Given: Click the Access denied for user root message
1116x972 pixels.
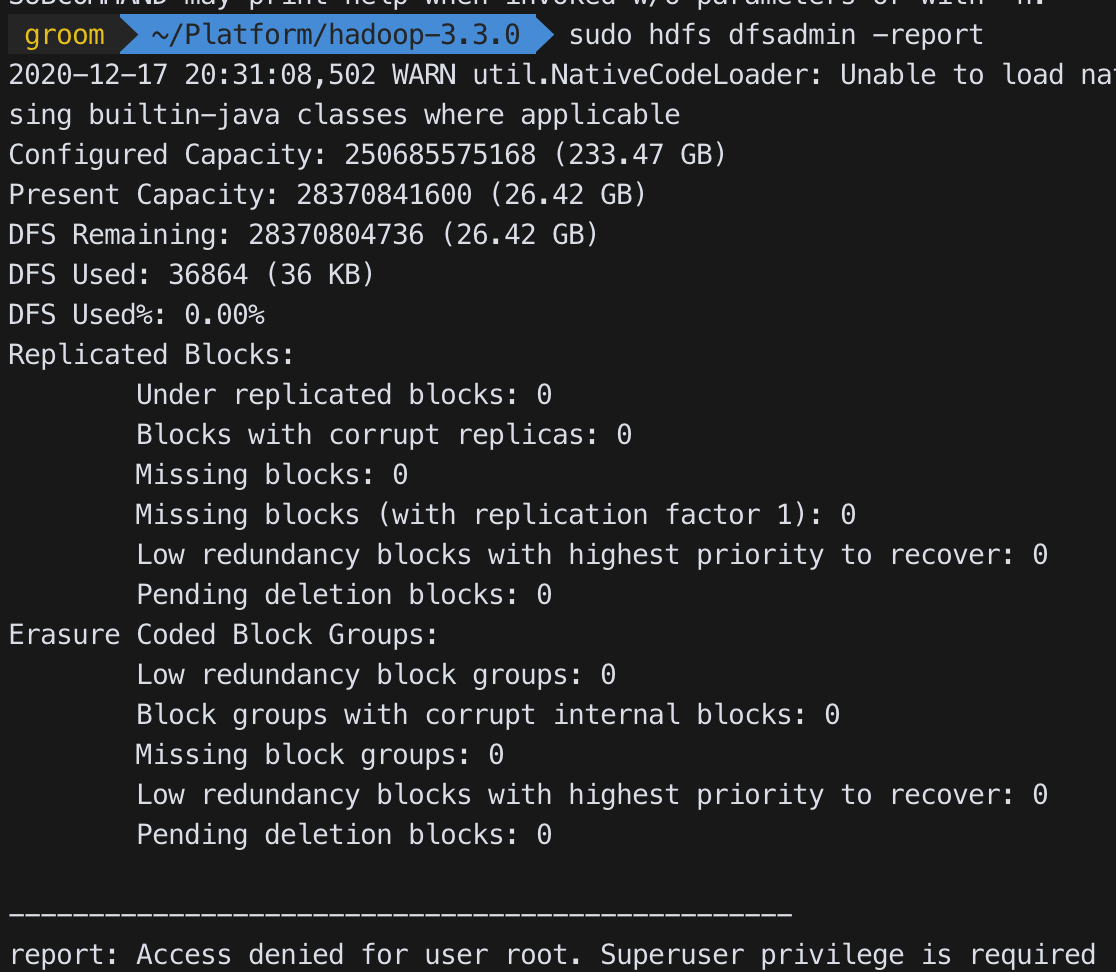Looking at the screenshot, I should [552, 954].
